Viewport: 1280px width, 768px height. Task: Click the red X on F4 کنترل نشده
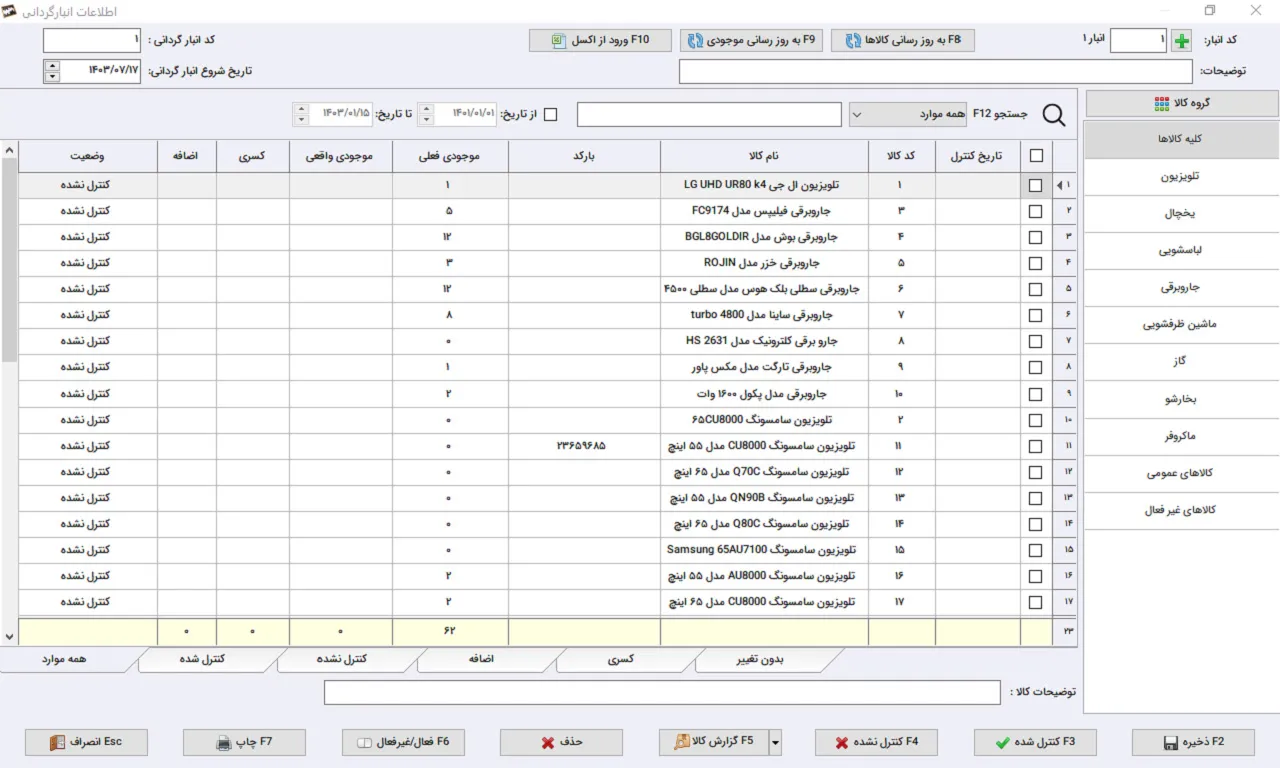[x=842, y=743]
